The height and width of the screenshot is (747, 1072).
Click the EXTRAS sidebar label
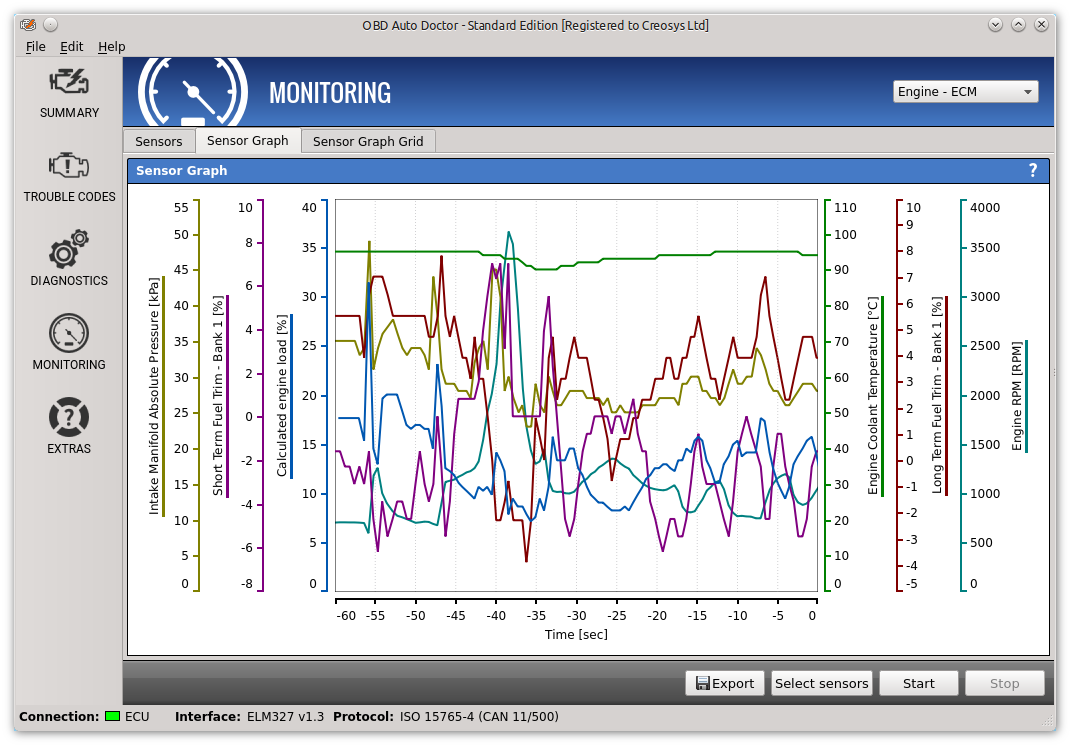click(x=69, y=449)
